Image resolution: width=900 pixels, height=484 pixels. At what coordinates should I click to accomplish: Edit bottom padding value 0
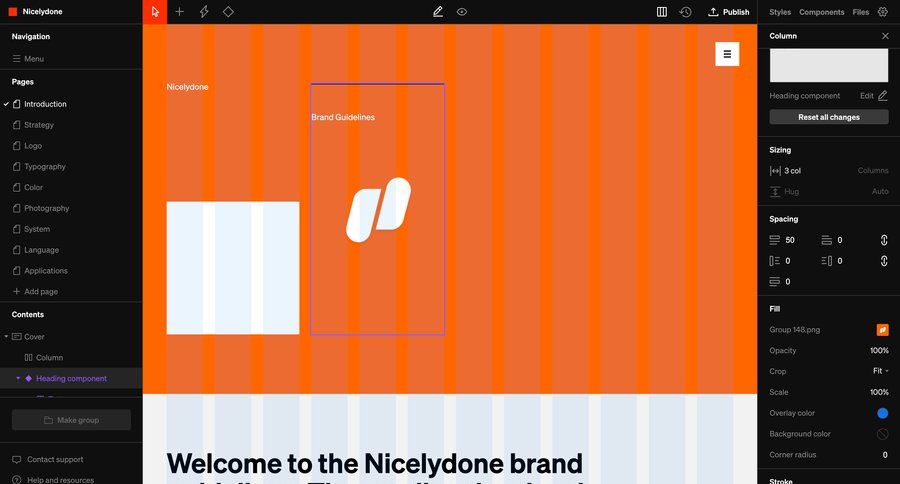840,240
